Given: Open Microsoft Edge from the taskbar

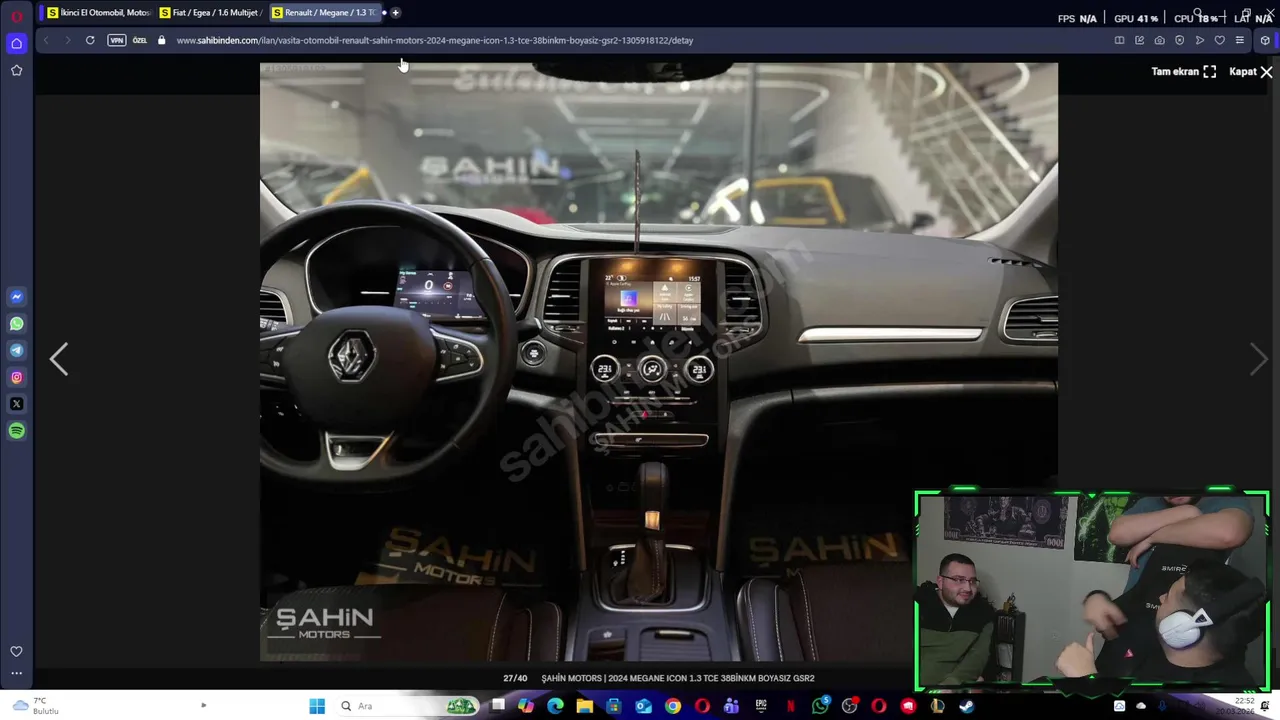Looking at the screenshot, I should click(x=555, y=706).
